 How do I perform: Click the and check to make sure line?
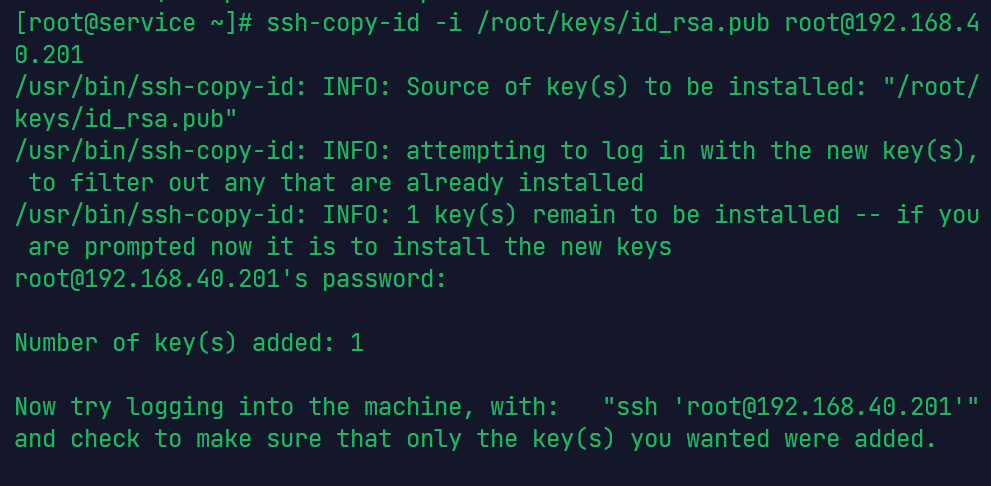tap(475, 439)
